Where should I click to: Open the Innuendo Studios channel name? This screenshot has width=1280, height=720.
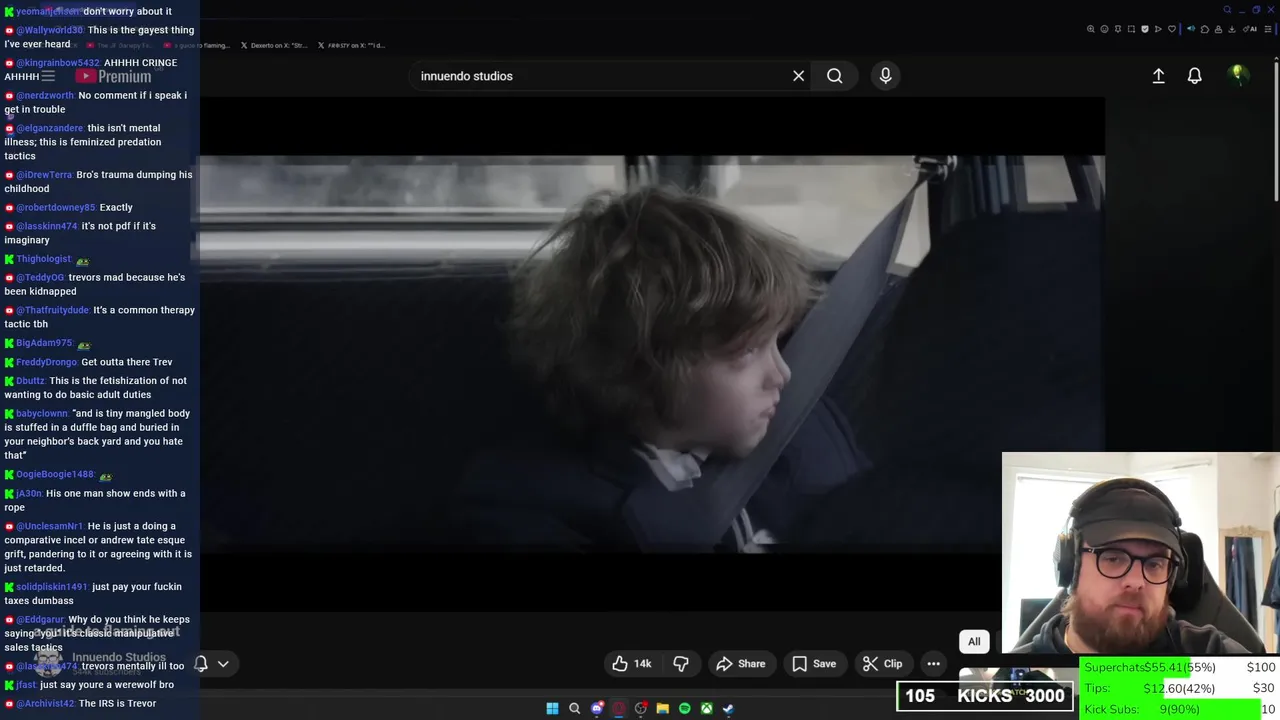point(119,657)
